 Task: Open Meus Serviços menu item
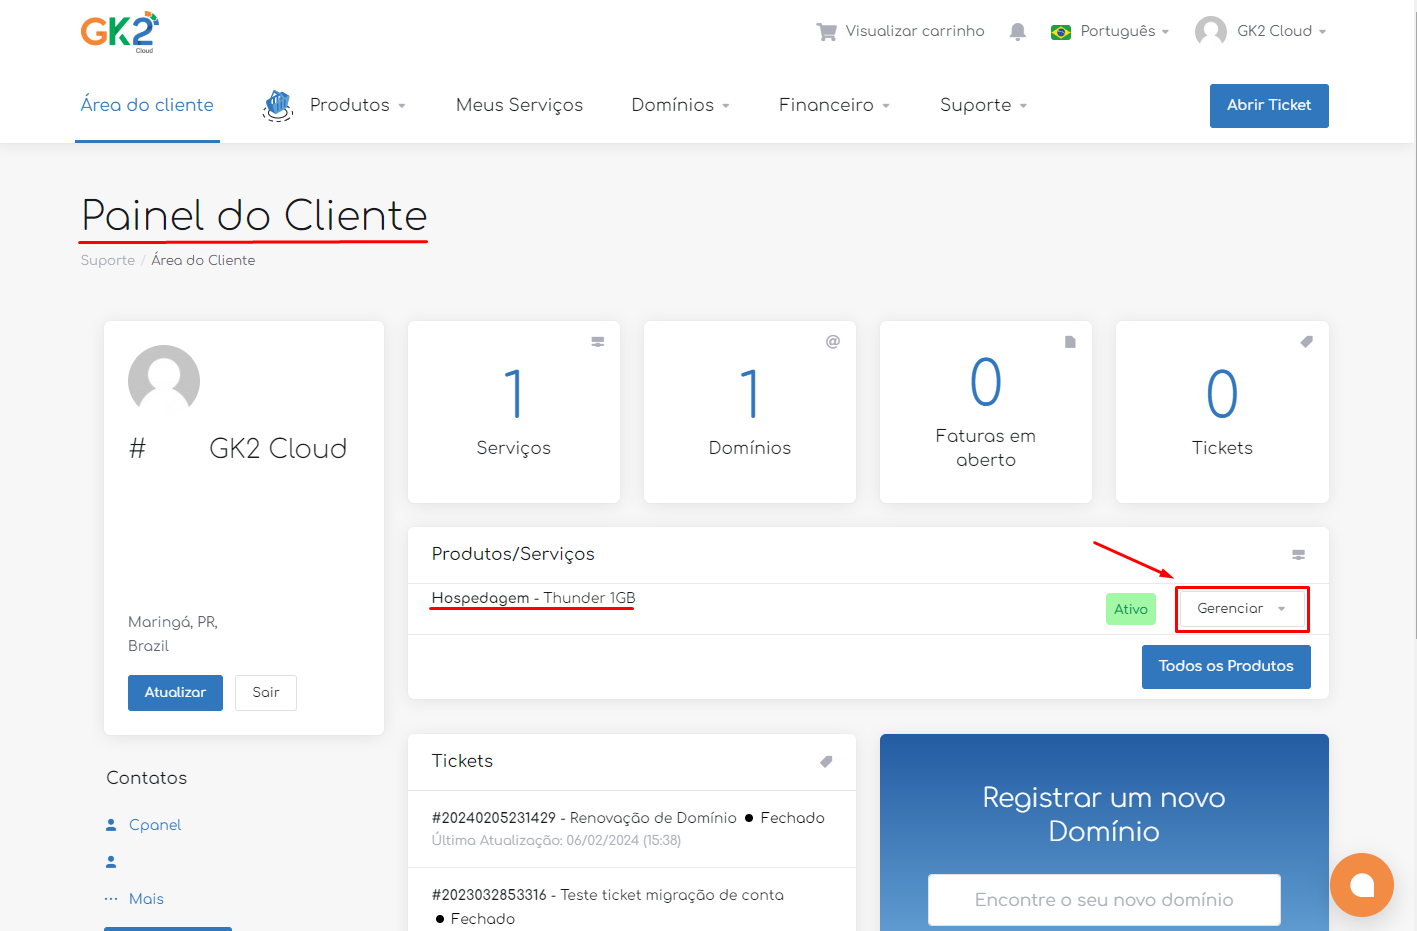(x=519, y=105)
